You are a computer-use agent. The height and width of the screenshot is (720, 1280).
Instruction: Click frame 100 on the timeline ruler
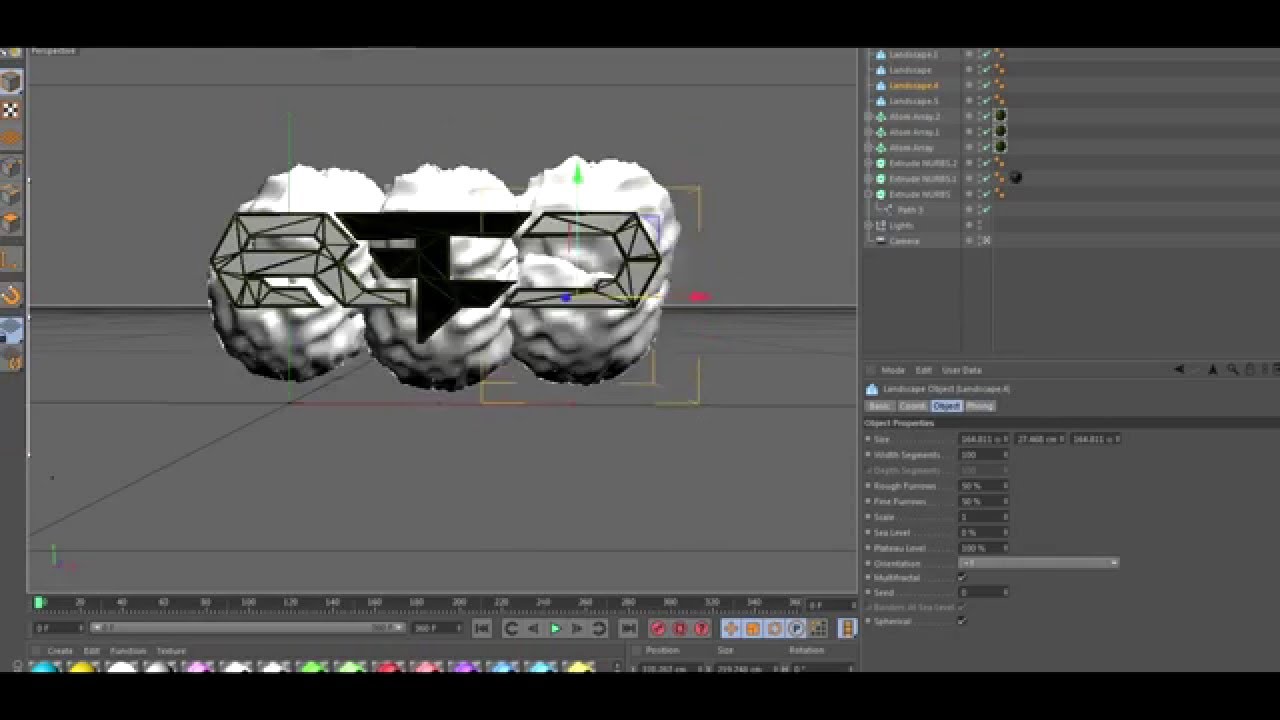coord(248,603)
